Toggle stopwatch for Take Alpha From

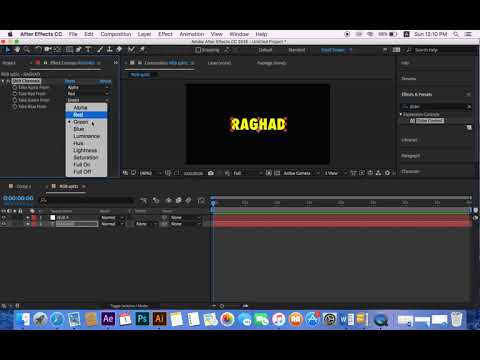15,87
